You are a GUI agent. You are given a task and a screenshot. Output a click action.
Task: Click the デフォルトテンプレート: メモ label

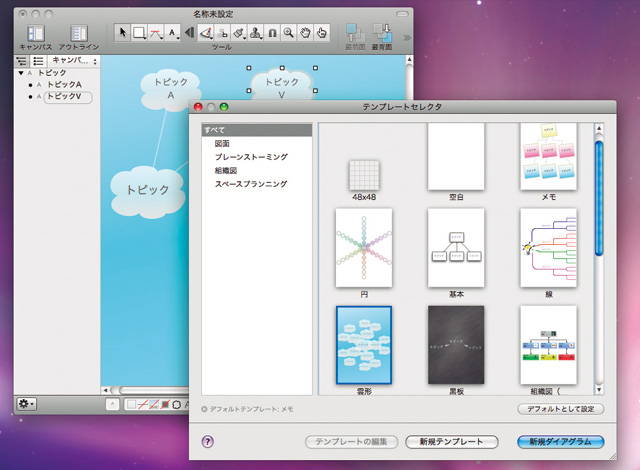tap(251, 409)
